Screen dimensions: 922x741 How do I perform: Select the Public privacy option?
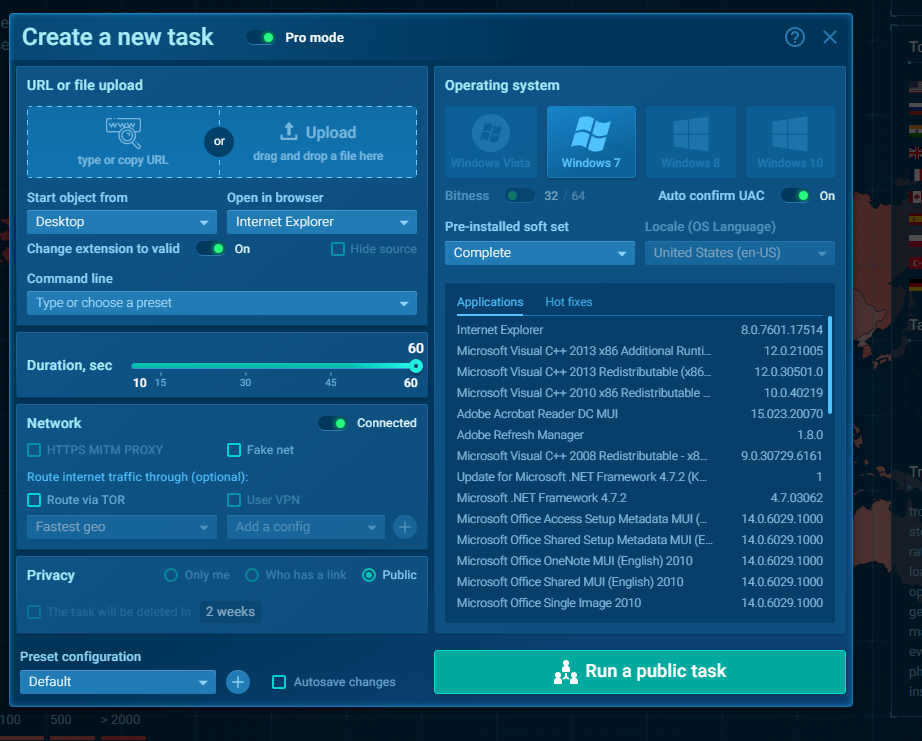(x=369, y=575)
